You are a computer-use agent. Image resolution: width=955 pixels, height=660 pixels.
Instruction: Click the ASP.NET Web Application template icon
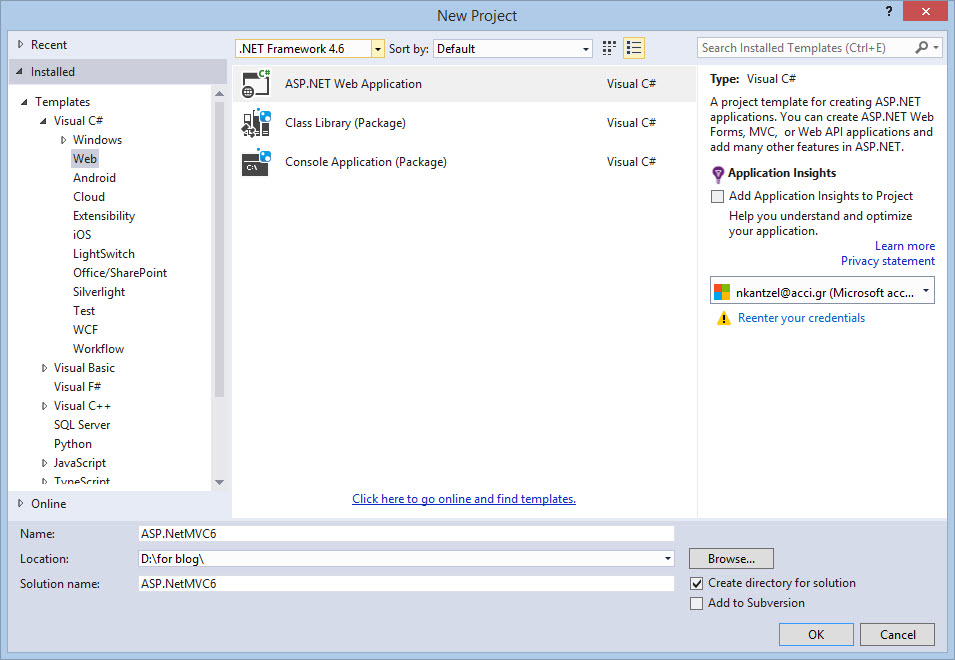pyautogui.click(x=256, y=84)
